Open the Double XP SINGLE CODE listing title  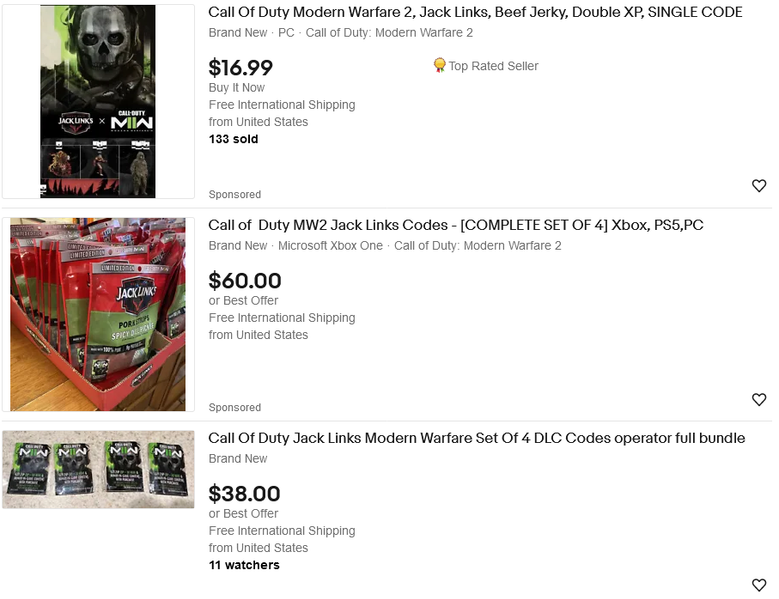pos(475,13)
